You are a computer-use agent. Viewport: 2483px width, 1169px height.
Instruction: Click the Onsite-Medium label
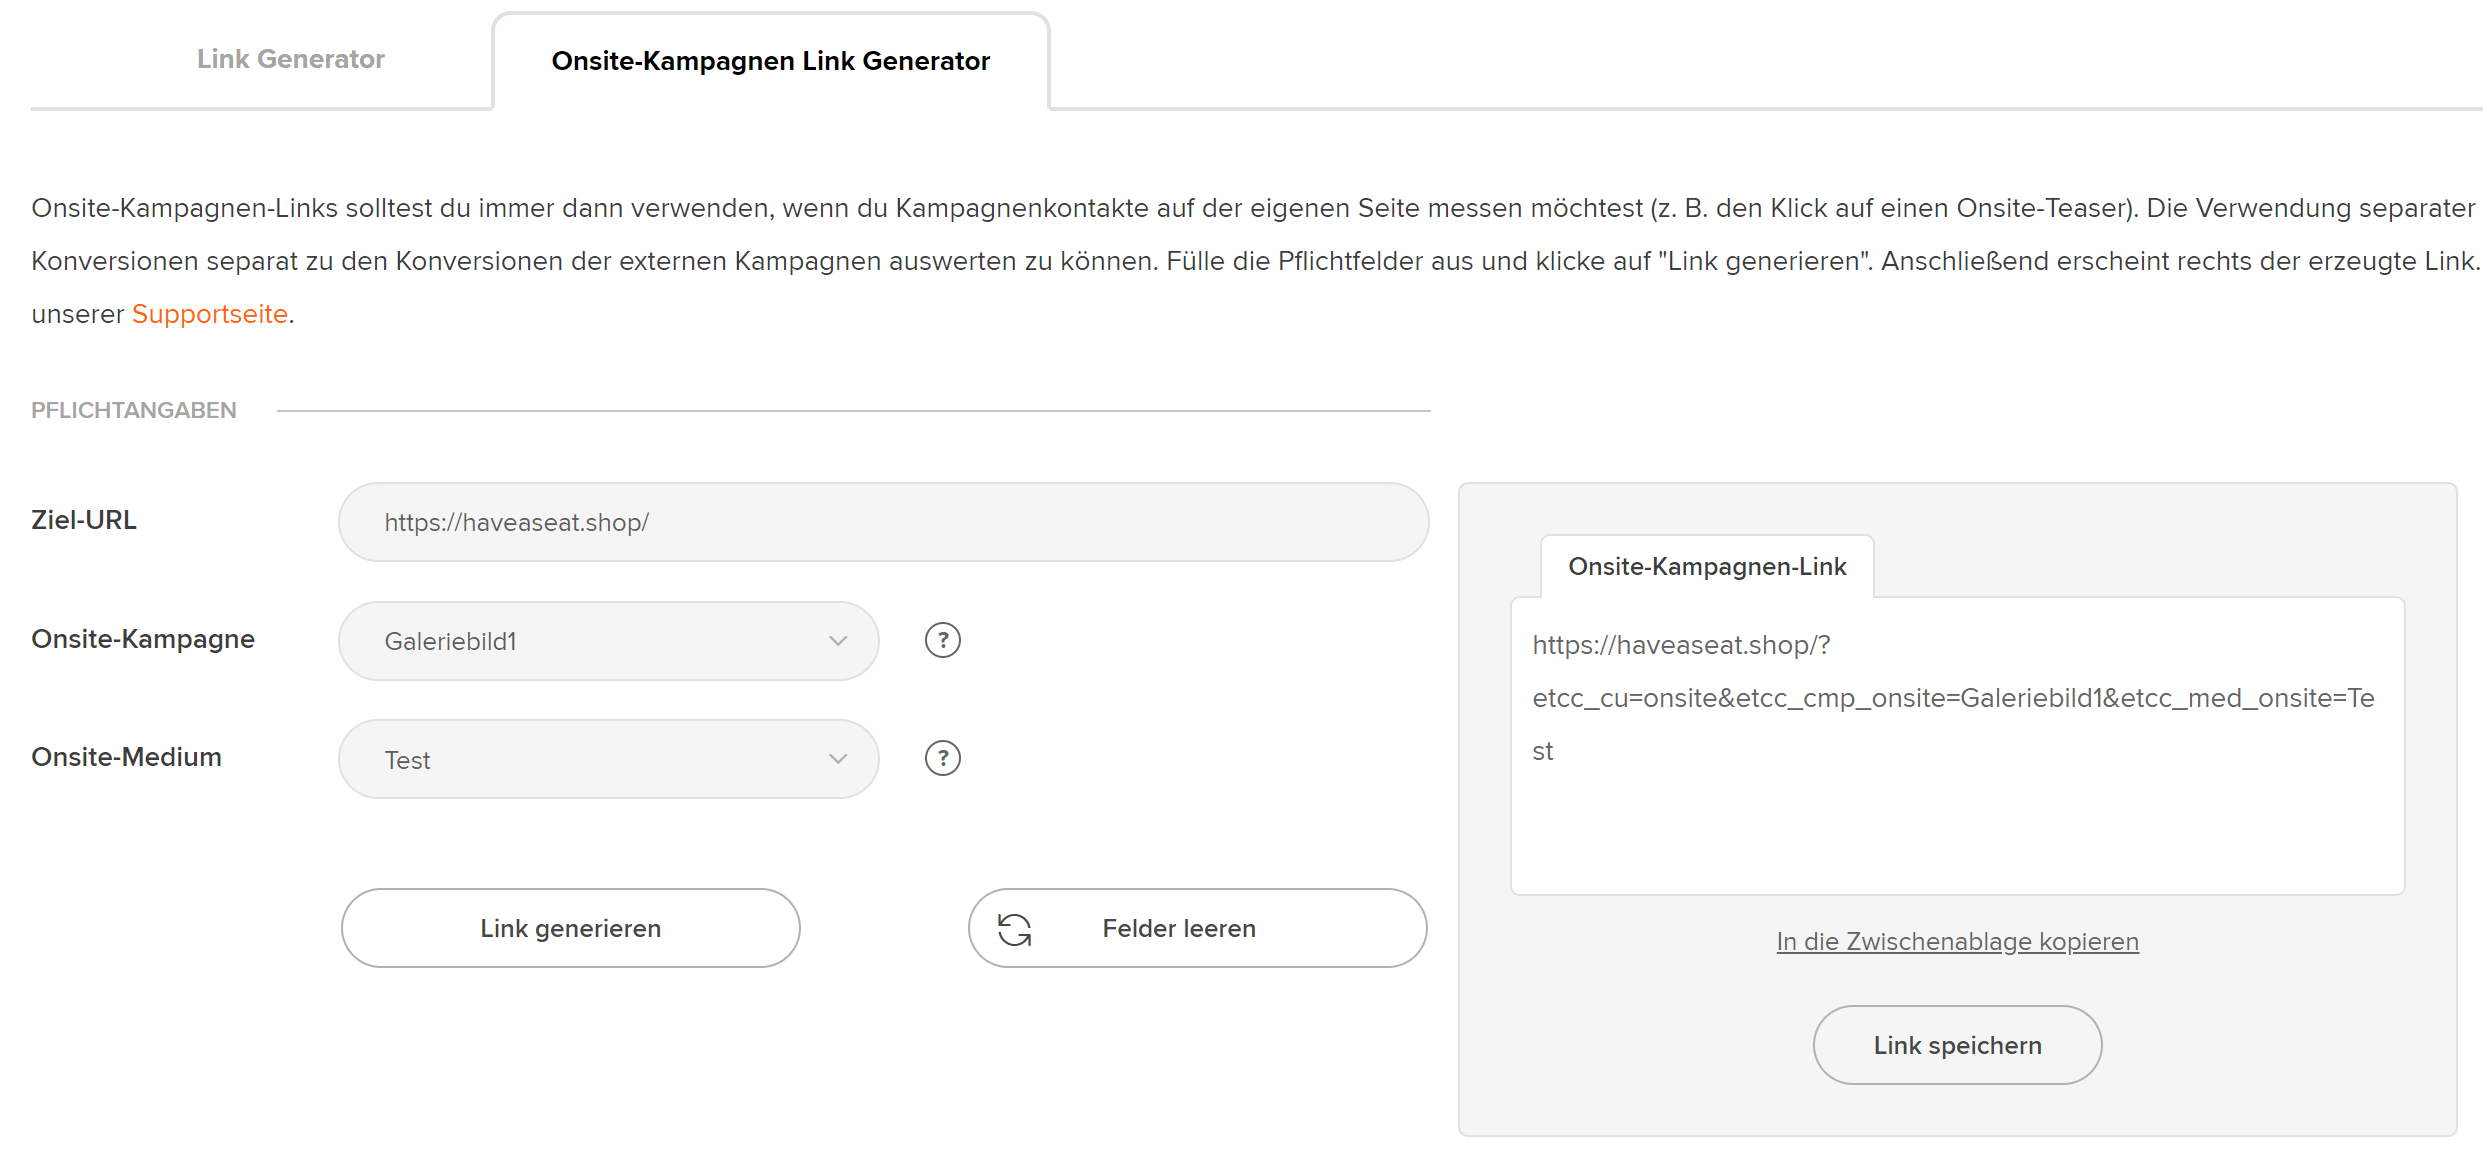click(x=127, y=757)
